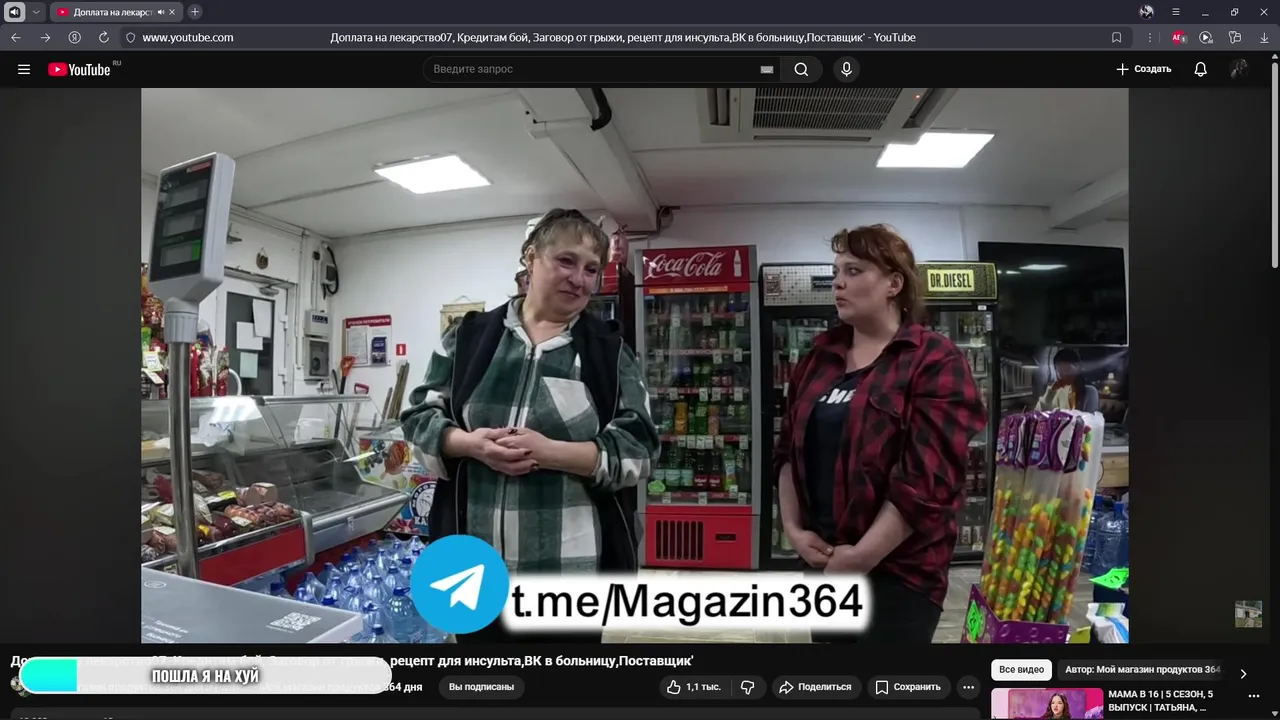The height and width of the screenshot is (720, 1280).
Task: Toggle the sound indicator button at tab strip left
Action: click(x=15, y=12)
